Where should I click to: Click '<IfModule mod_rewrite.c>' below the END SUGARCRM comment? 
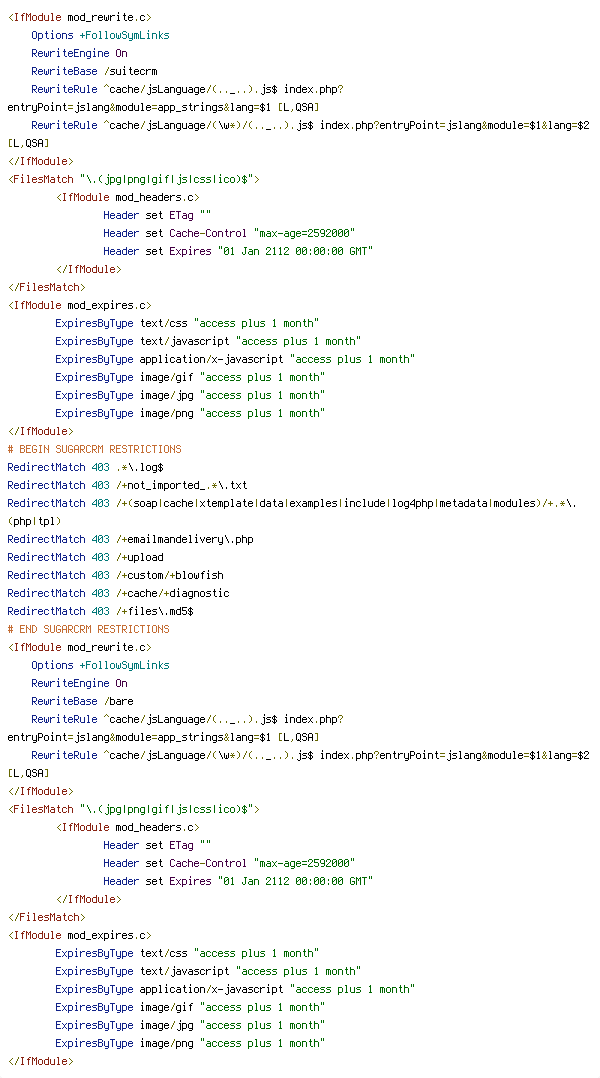(80, 647)
